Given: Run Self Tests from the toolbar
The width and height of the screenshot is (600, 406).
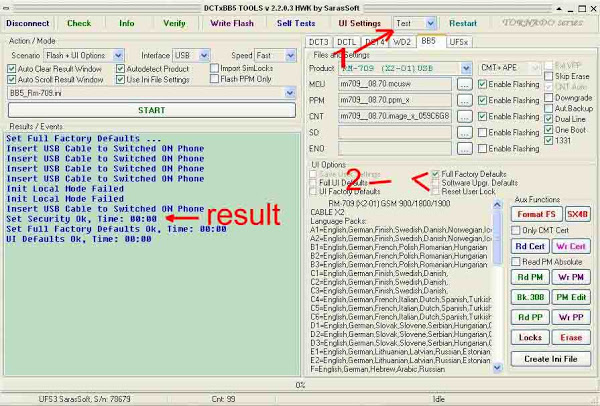Looking at the screenshot, I should [x=296, y=23].
